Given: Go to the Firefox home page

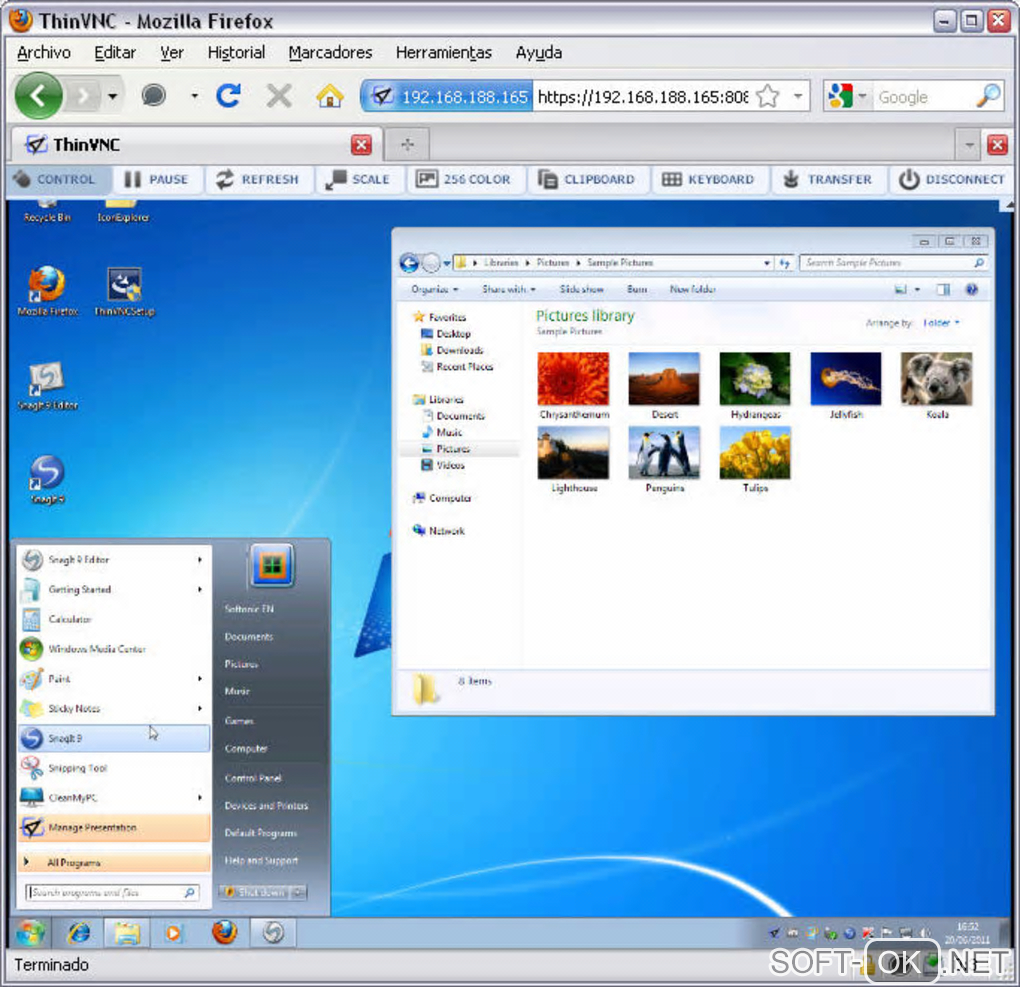Looking at the screenshot, I should (330, 96).
